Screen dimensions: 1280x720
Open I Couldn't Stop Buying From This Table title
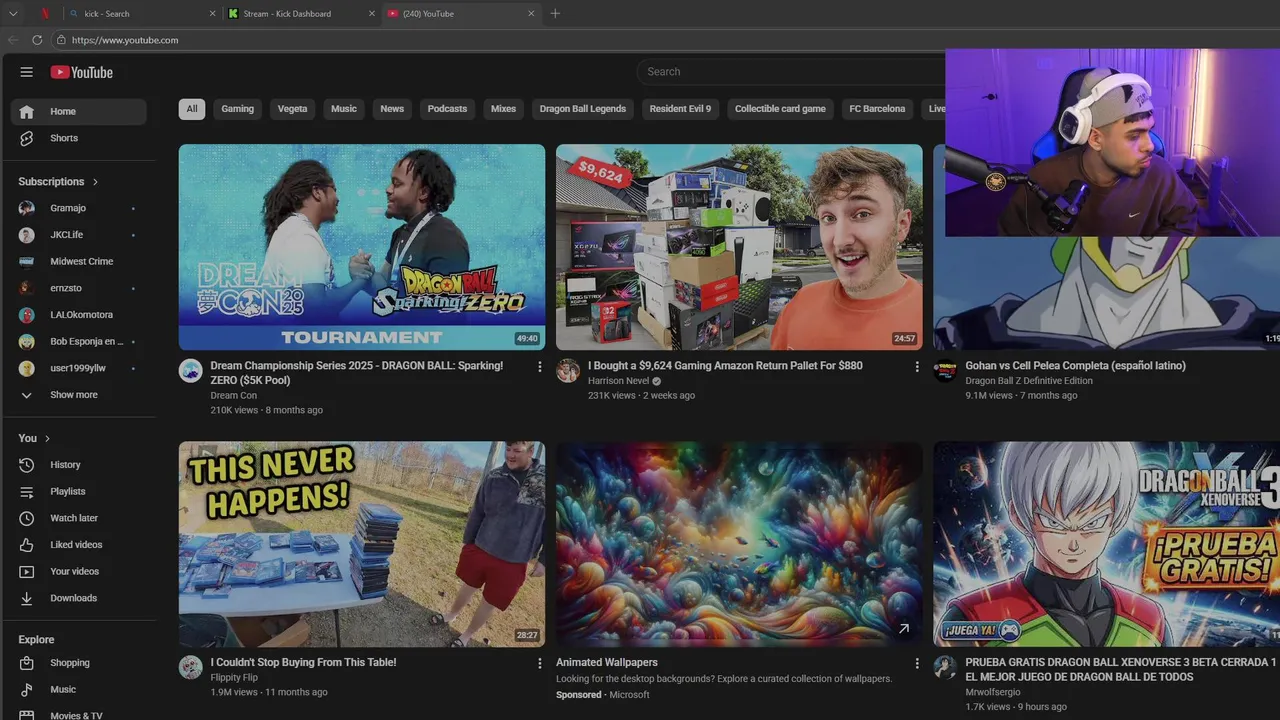pyautogui.click(x=303, y=662)
